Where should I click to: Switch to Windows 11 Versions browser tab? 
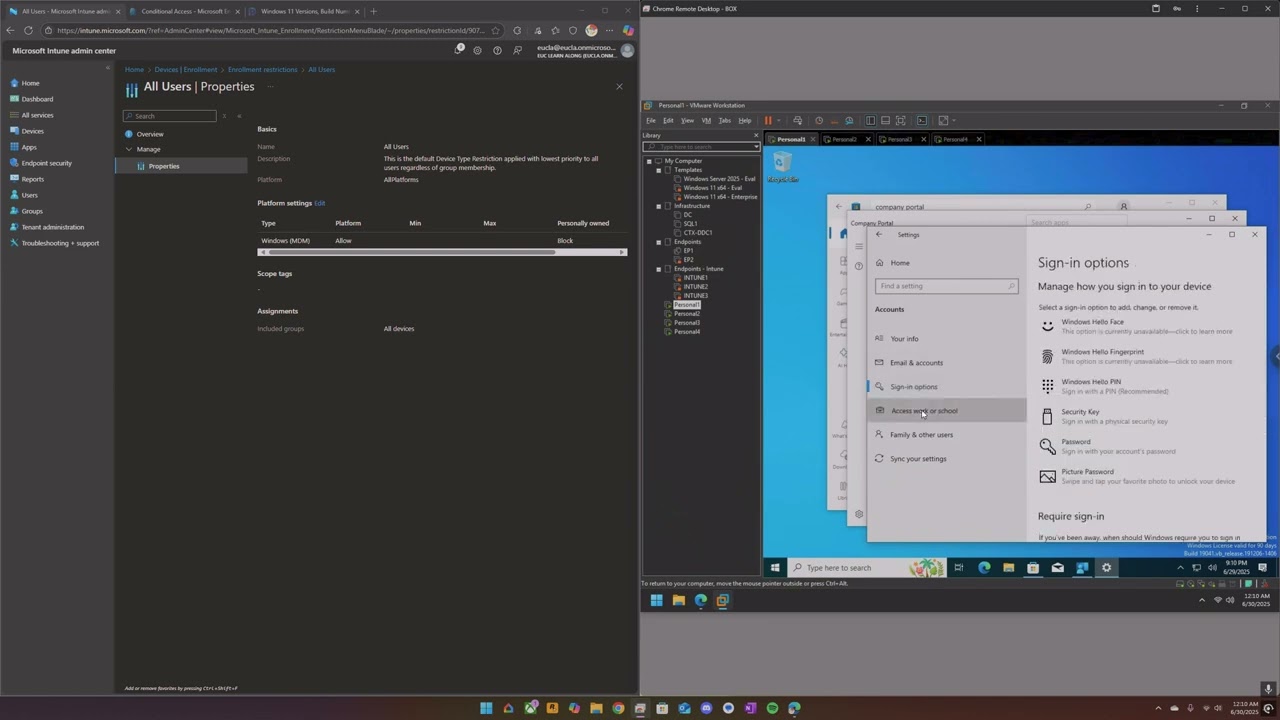(x=304, y=11)
